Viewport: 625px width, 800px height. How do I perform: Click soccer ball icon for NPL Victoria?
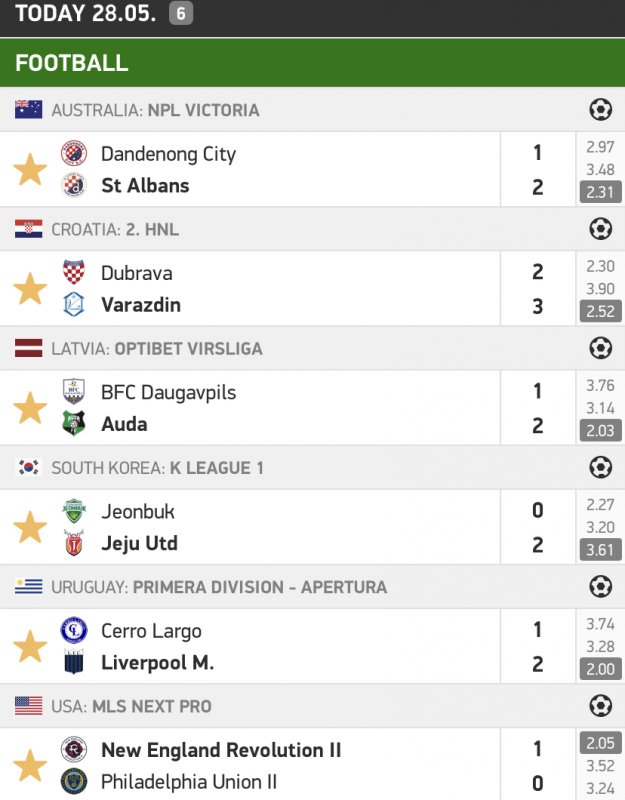[x=600, y=110]
